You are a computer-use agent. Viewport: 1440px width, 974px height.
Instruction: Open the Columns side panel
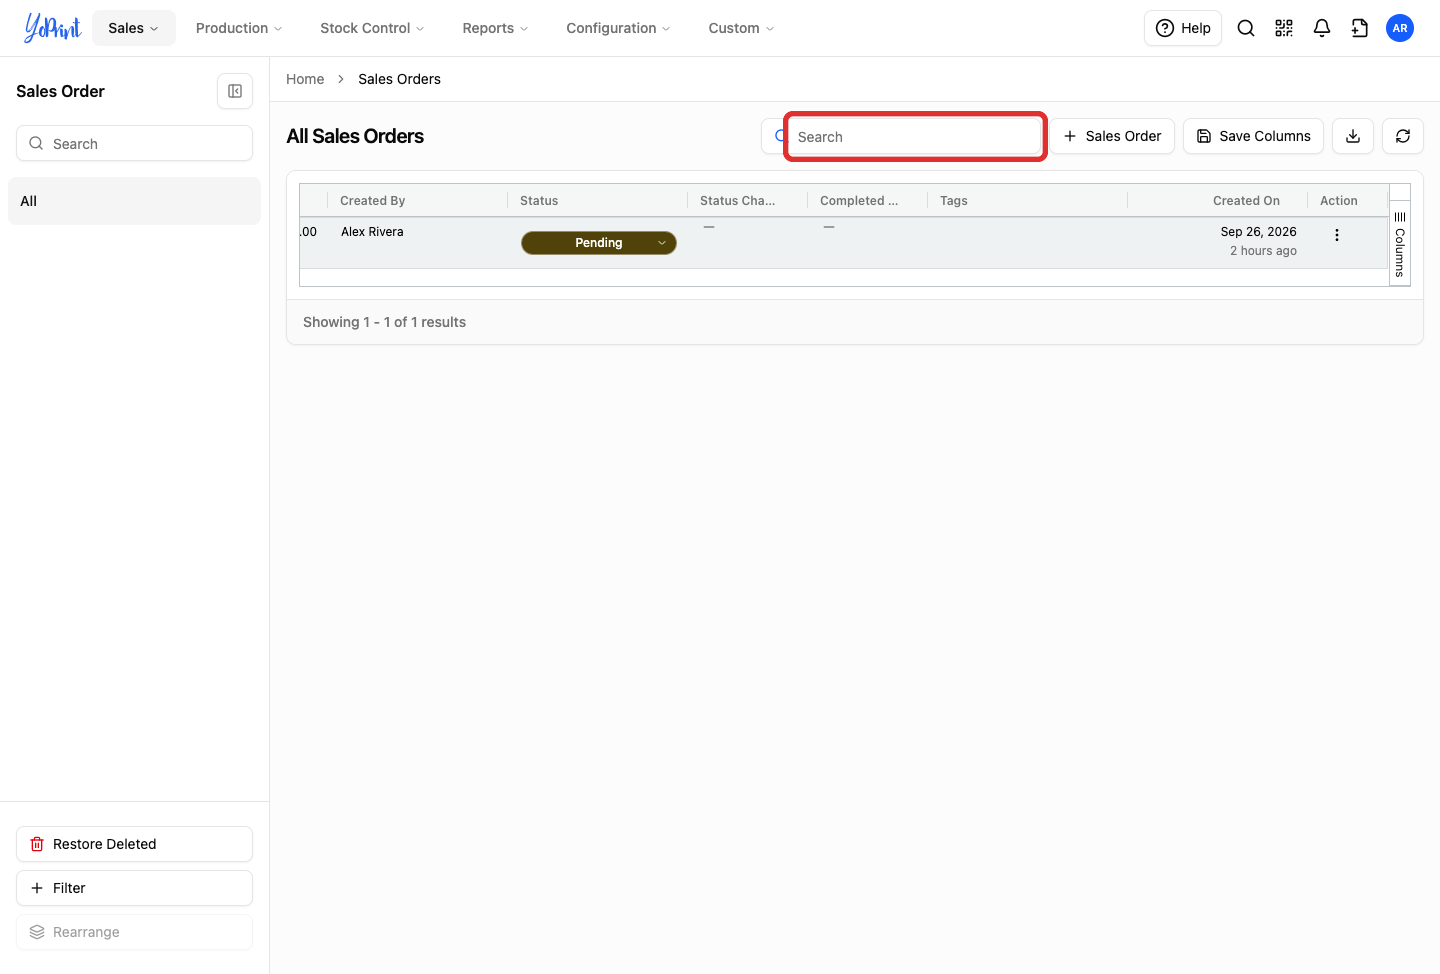click(1400, 244)
